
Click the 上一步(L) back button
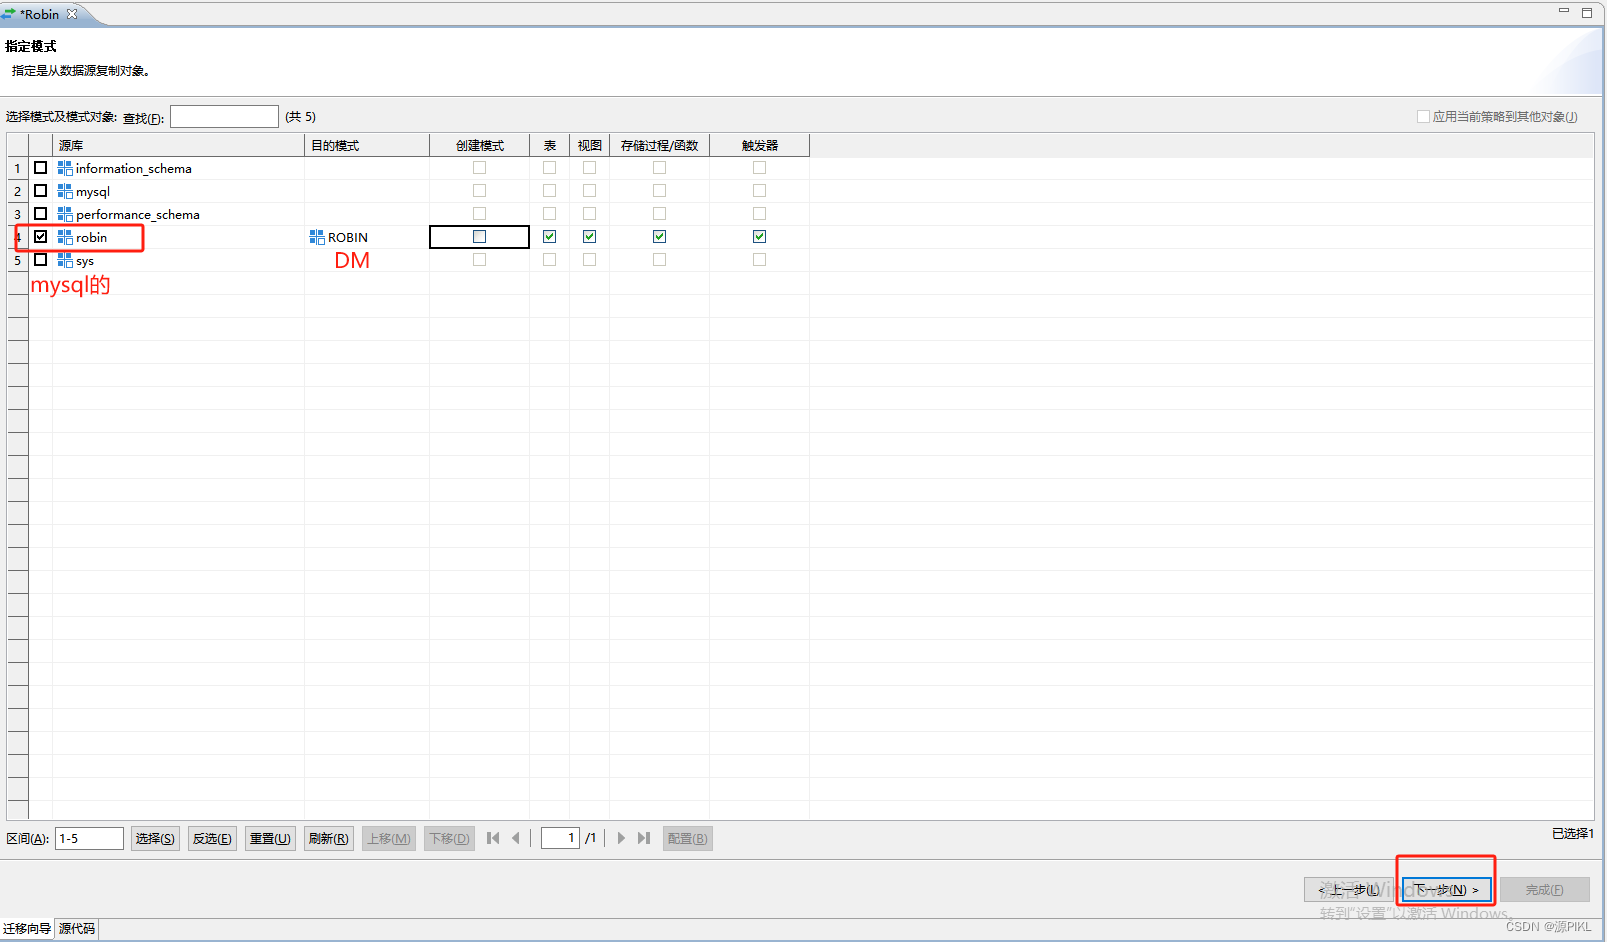(1349, 890)
